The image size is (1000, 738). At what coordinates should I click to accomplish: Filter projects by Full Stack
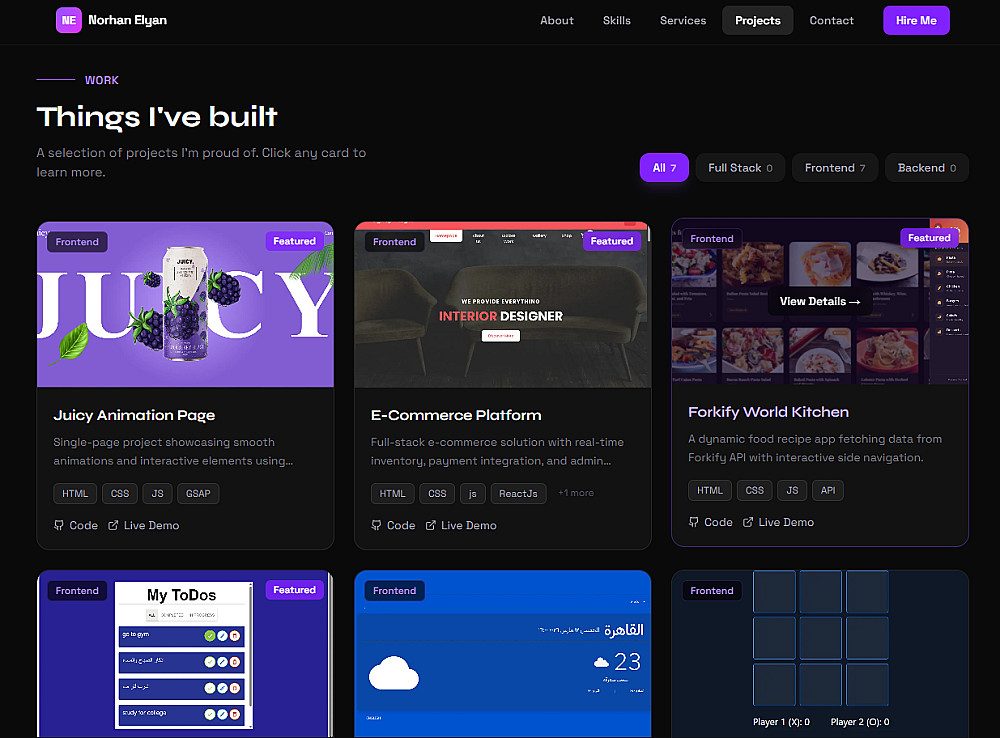(x=740, y=168)
